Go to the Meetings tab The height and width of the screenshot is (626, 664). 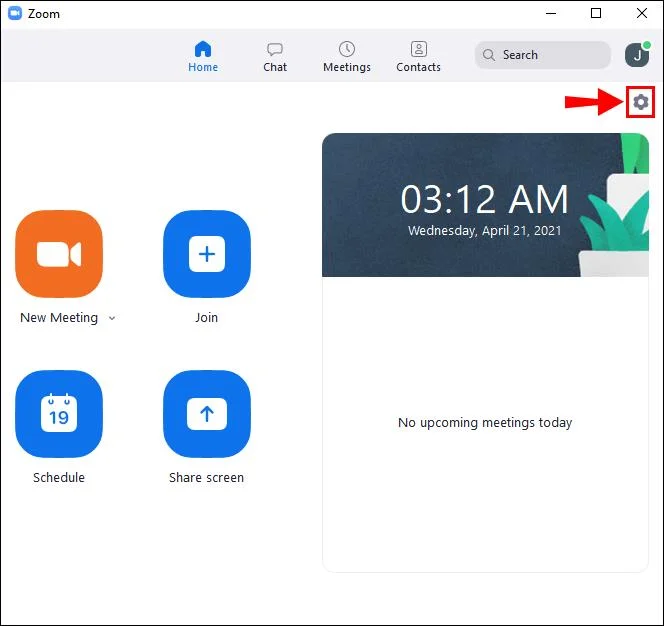[347, 57]
